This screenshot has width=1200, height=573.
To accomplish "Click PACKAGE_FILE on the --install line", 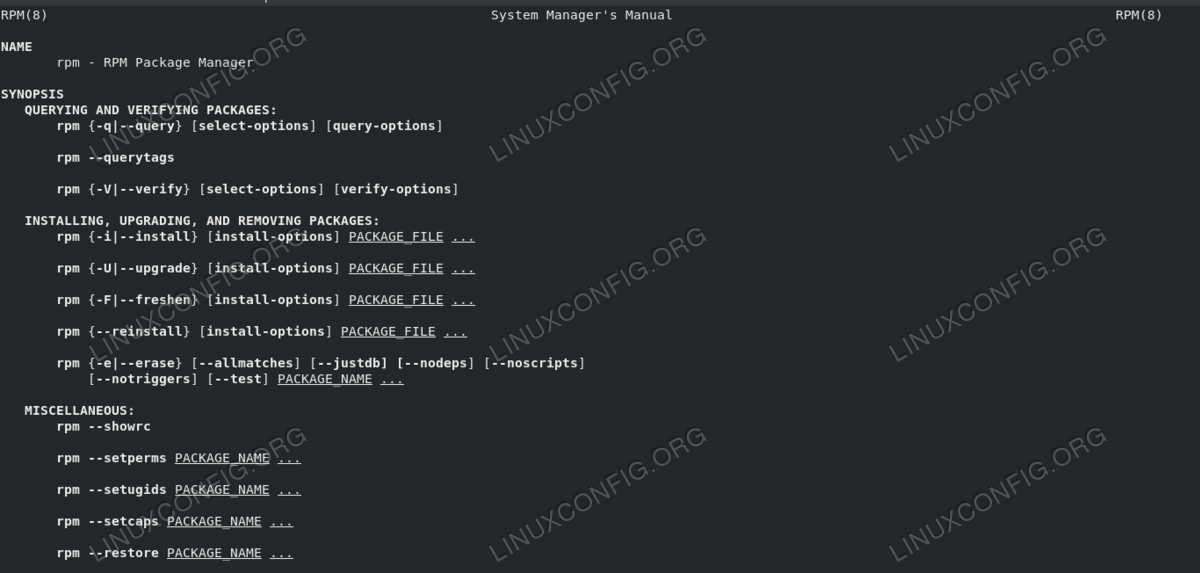I will point(396,237).
